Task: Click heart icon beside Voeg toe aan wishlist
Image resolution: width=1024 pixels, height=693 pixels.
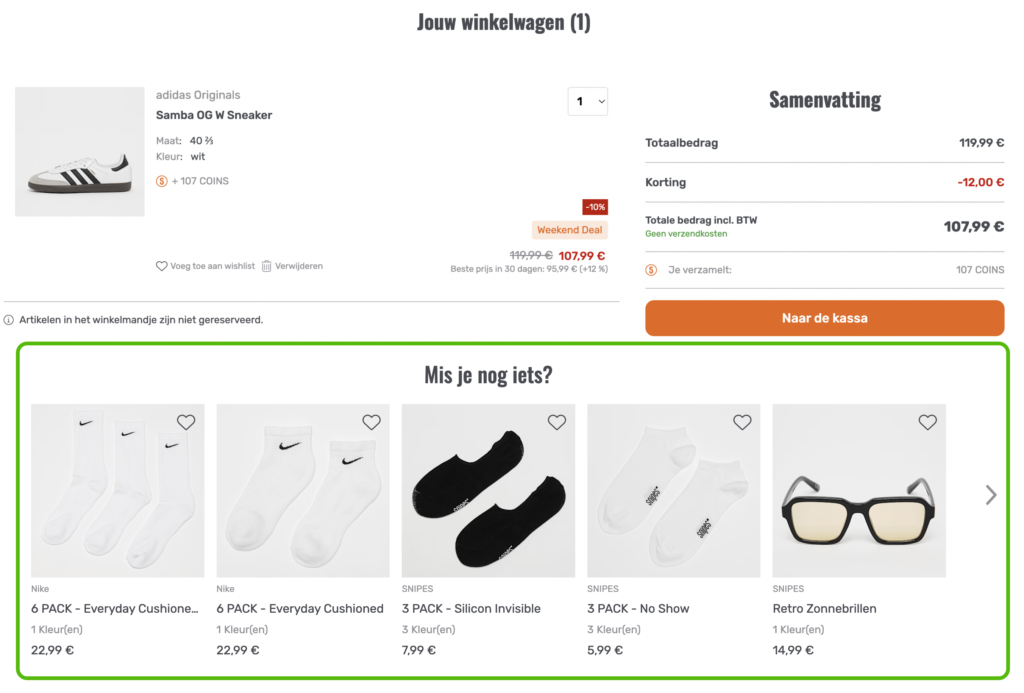Action: coord(162,266)
